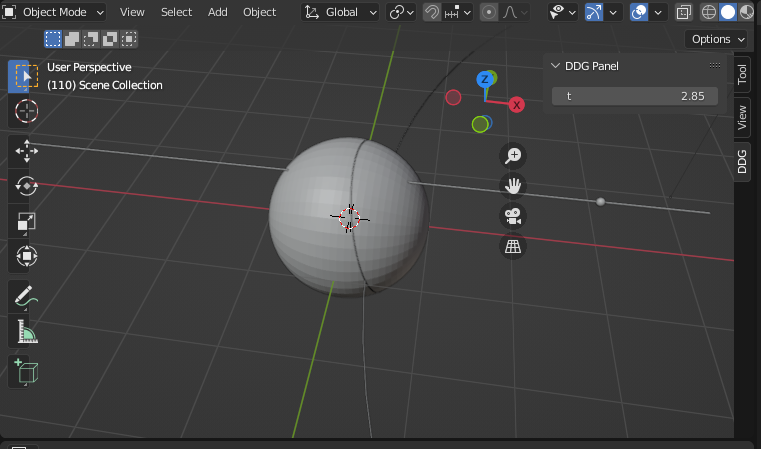
Task: Toggle X-ray view mode
Action: click(x=684, y=12)
